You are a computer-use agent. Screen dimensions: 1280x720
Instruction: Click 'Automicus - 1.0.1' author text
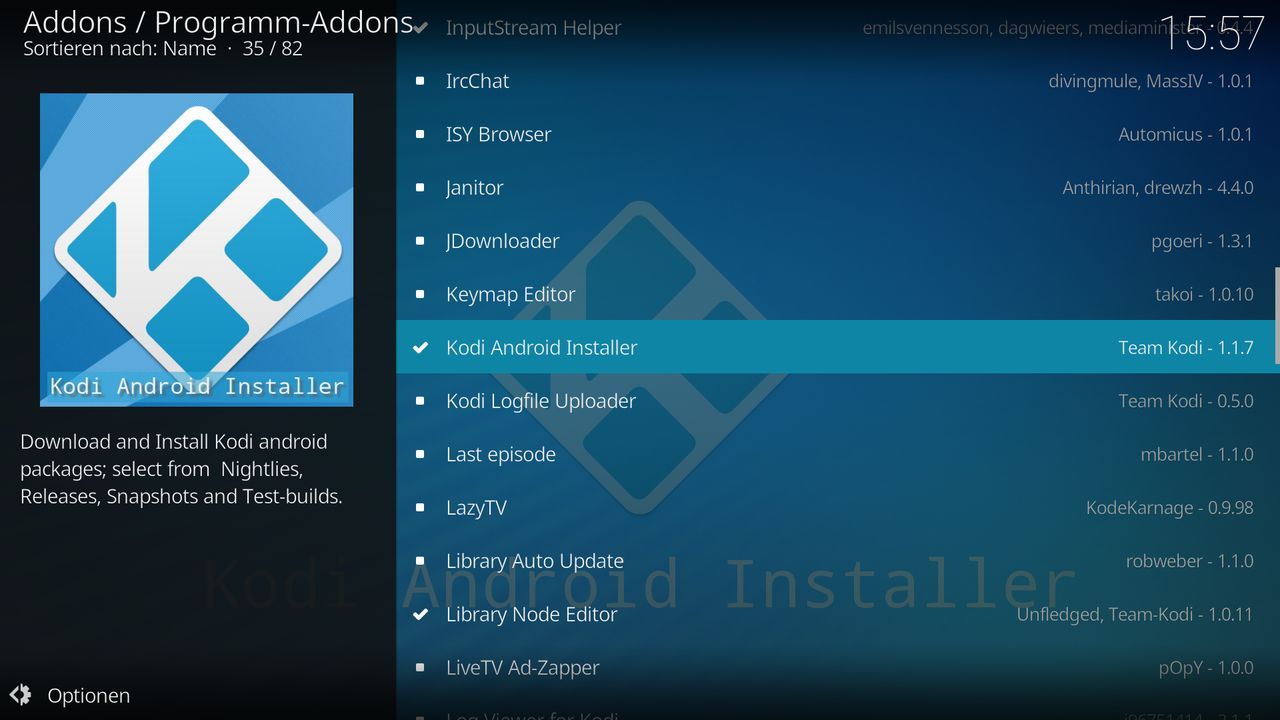(1185, 134)
